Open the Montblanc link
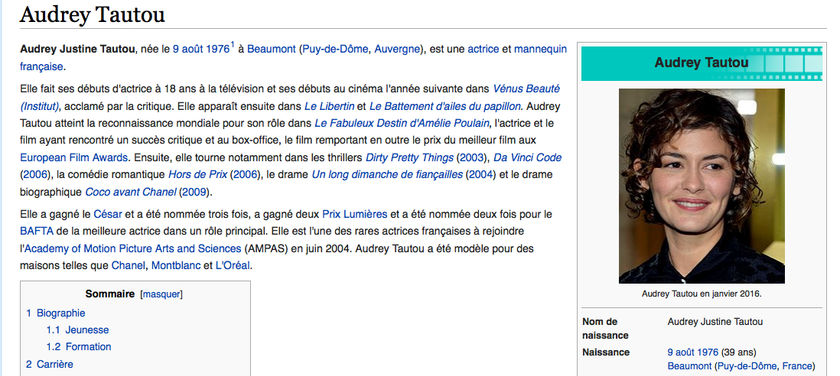 tap(176, 266)
